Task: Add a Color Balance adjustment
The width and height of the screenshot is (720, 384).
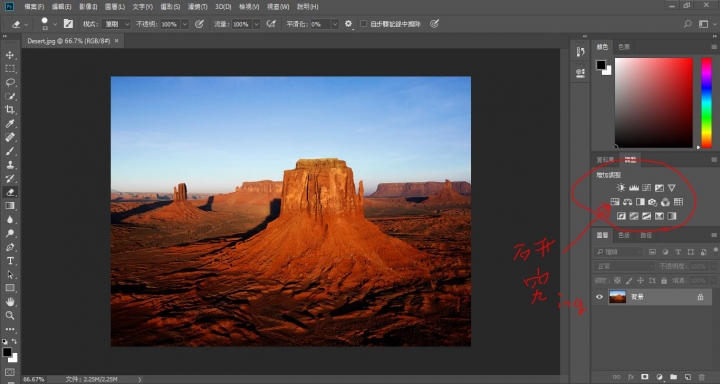Action: tap(627, 202)
